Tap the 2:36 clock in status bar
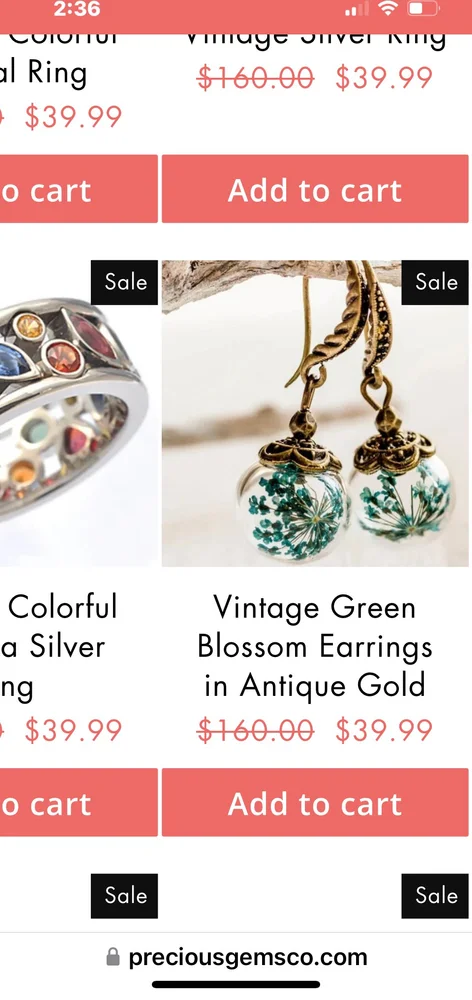This screenshot has height=1000, width=472. (77, 9)
